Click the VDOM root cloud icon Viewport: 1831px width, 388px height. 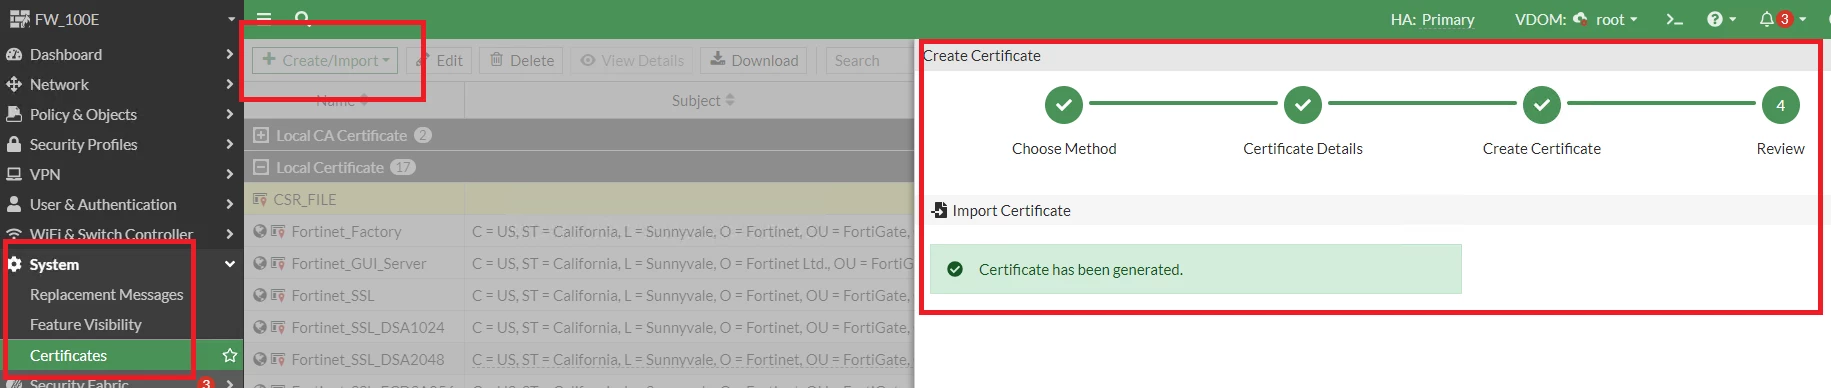pos(1580,19)
